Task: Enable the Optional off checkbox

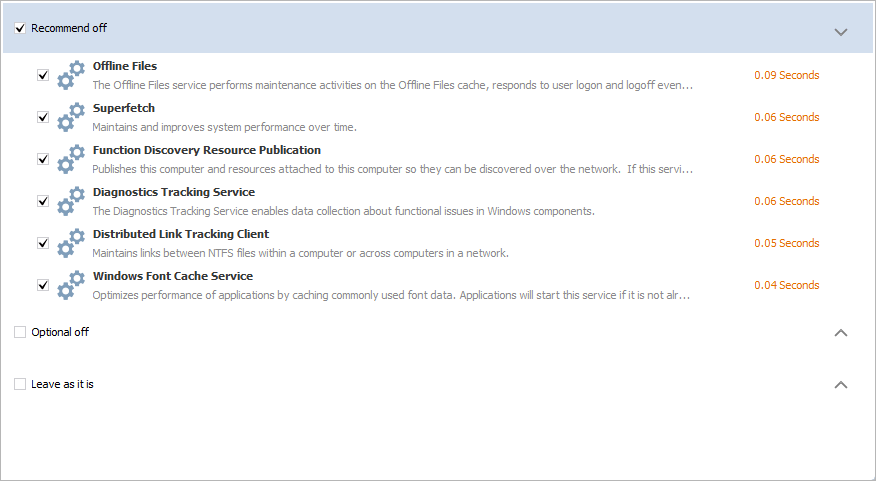Action: 20,332
